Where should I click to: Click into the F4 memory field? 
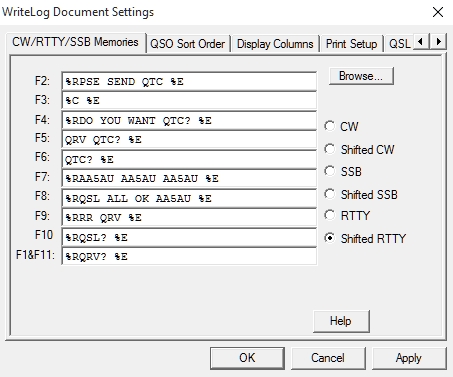(189, 120)
